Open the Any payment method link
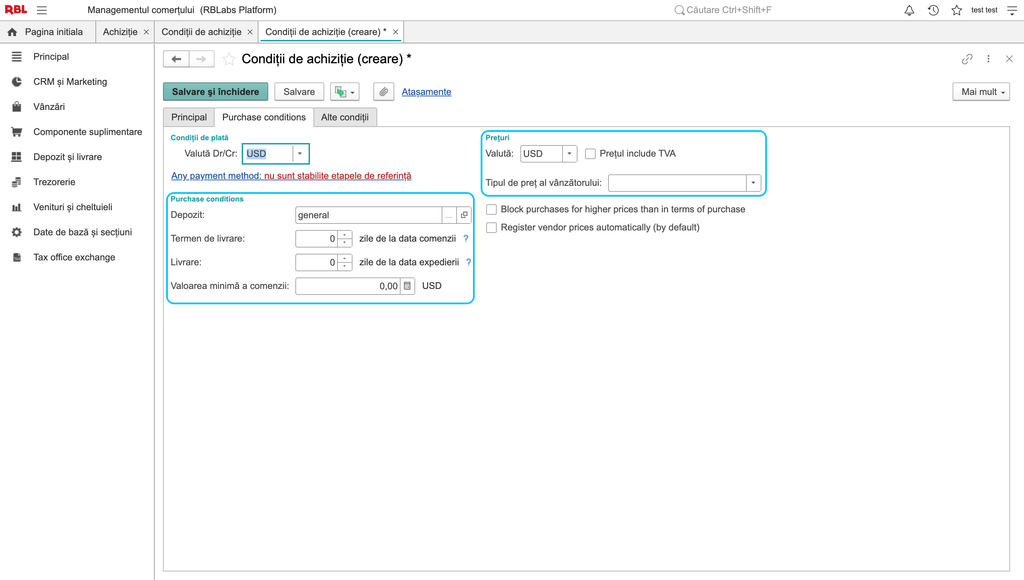Viewport: 1024px width, 580px height. coord(291,176)
